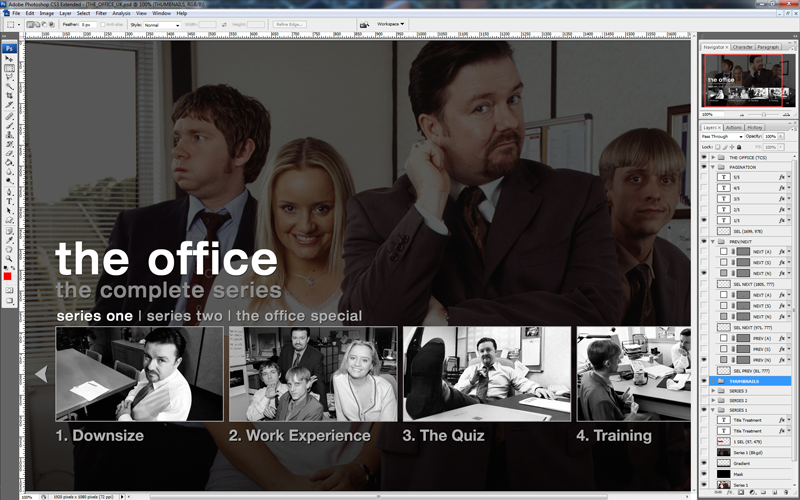
Task: Hide the THUMBNAILS group
Action: [x=704, y=381]
